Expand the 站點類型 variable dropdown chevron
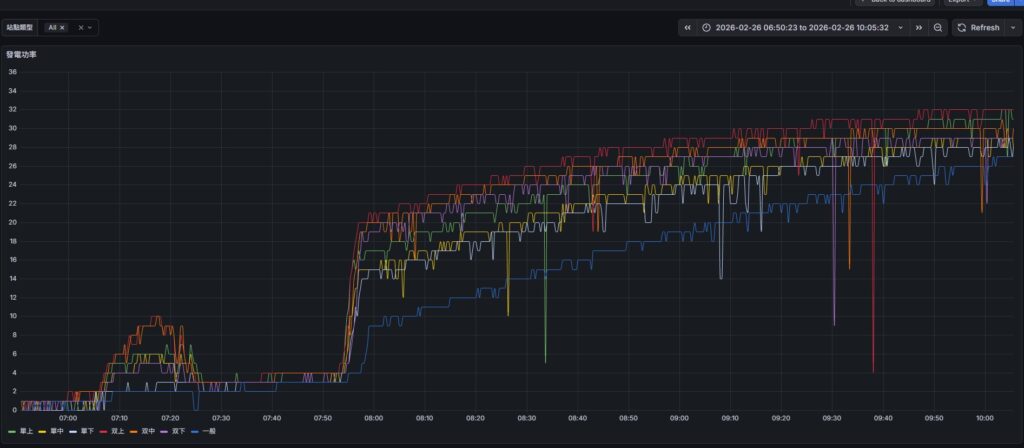 (x=91, y=28)
